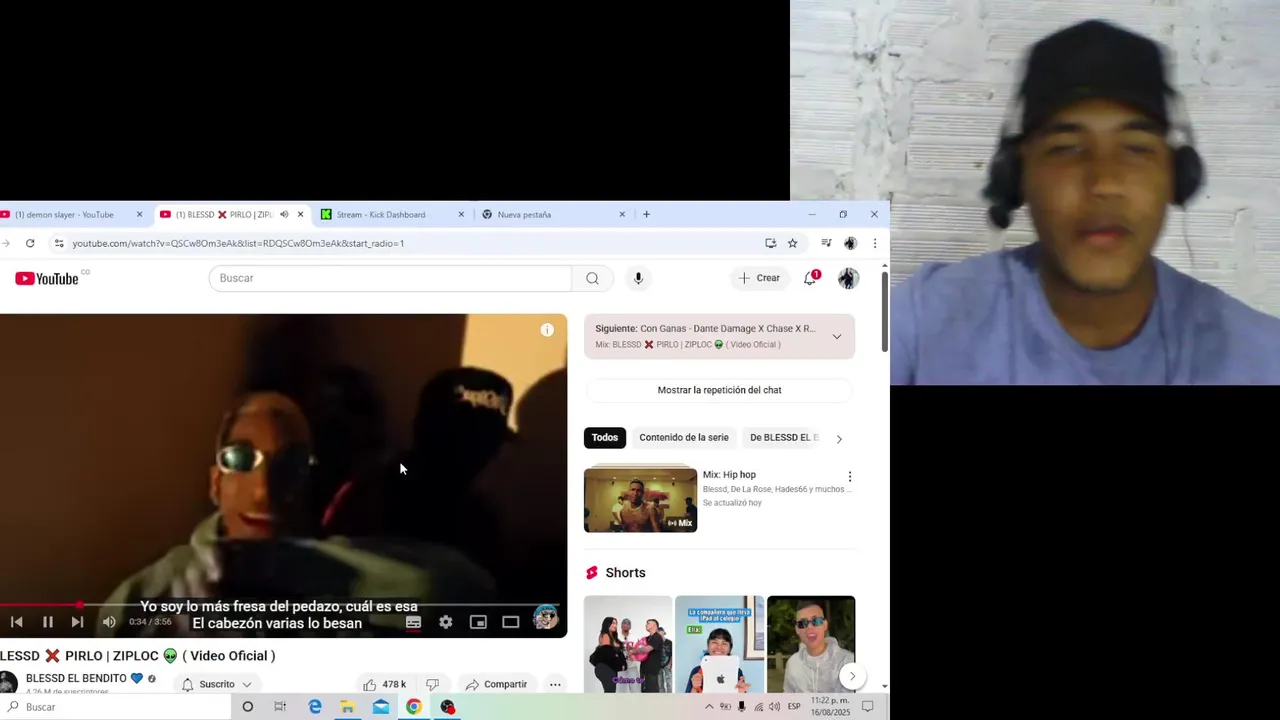Open the subtitle creator avatar in player

click(545, 617)
